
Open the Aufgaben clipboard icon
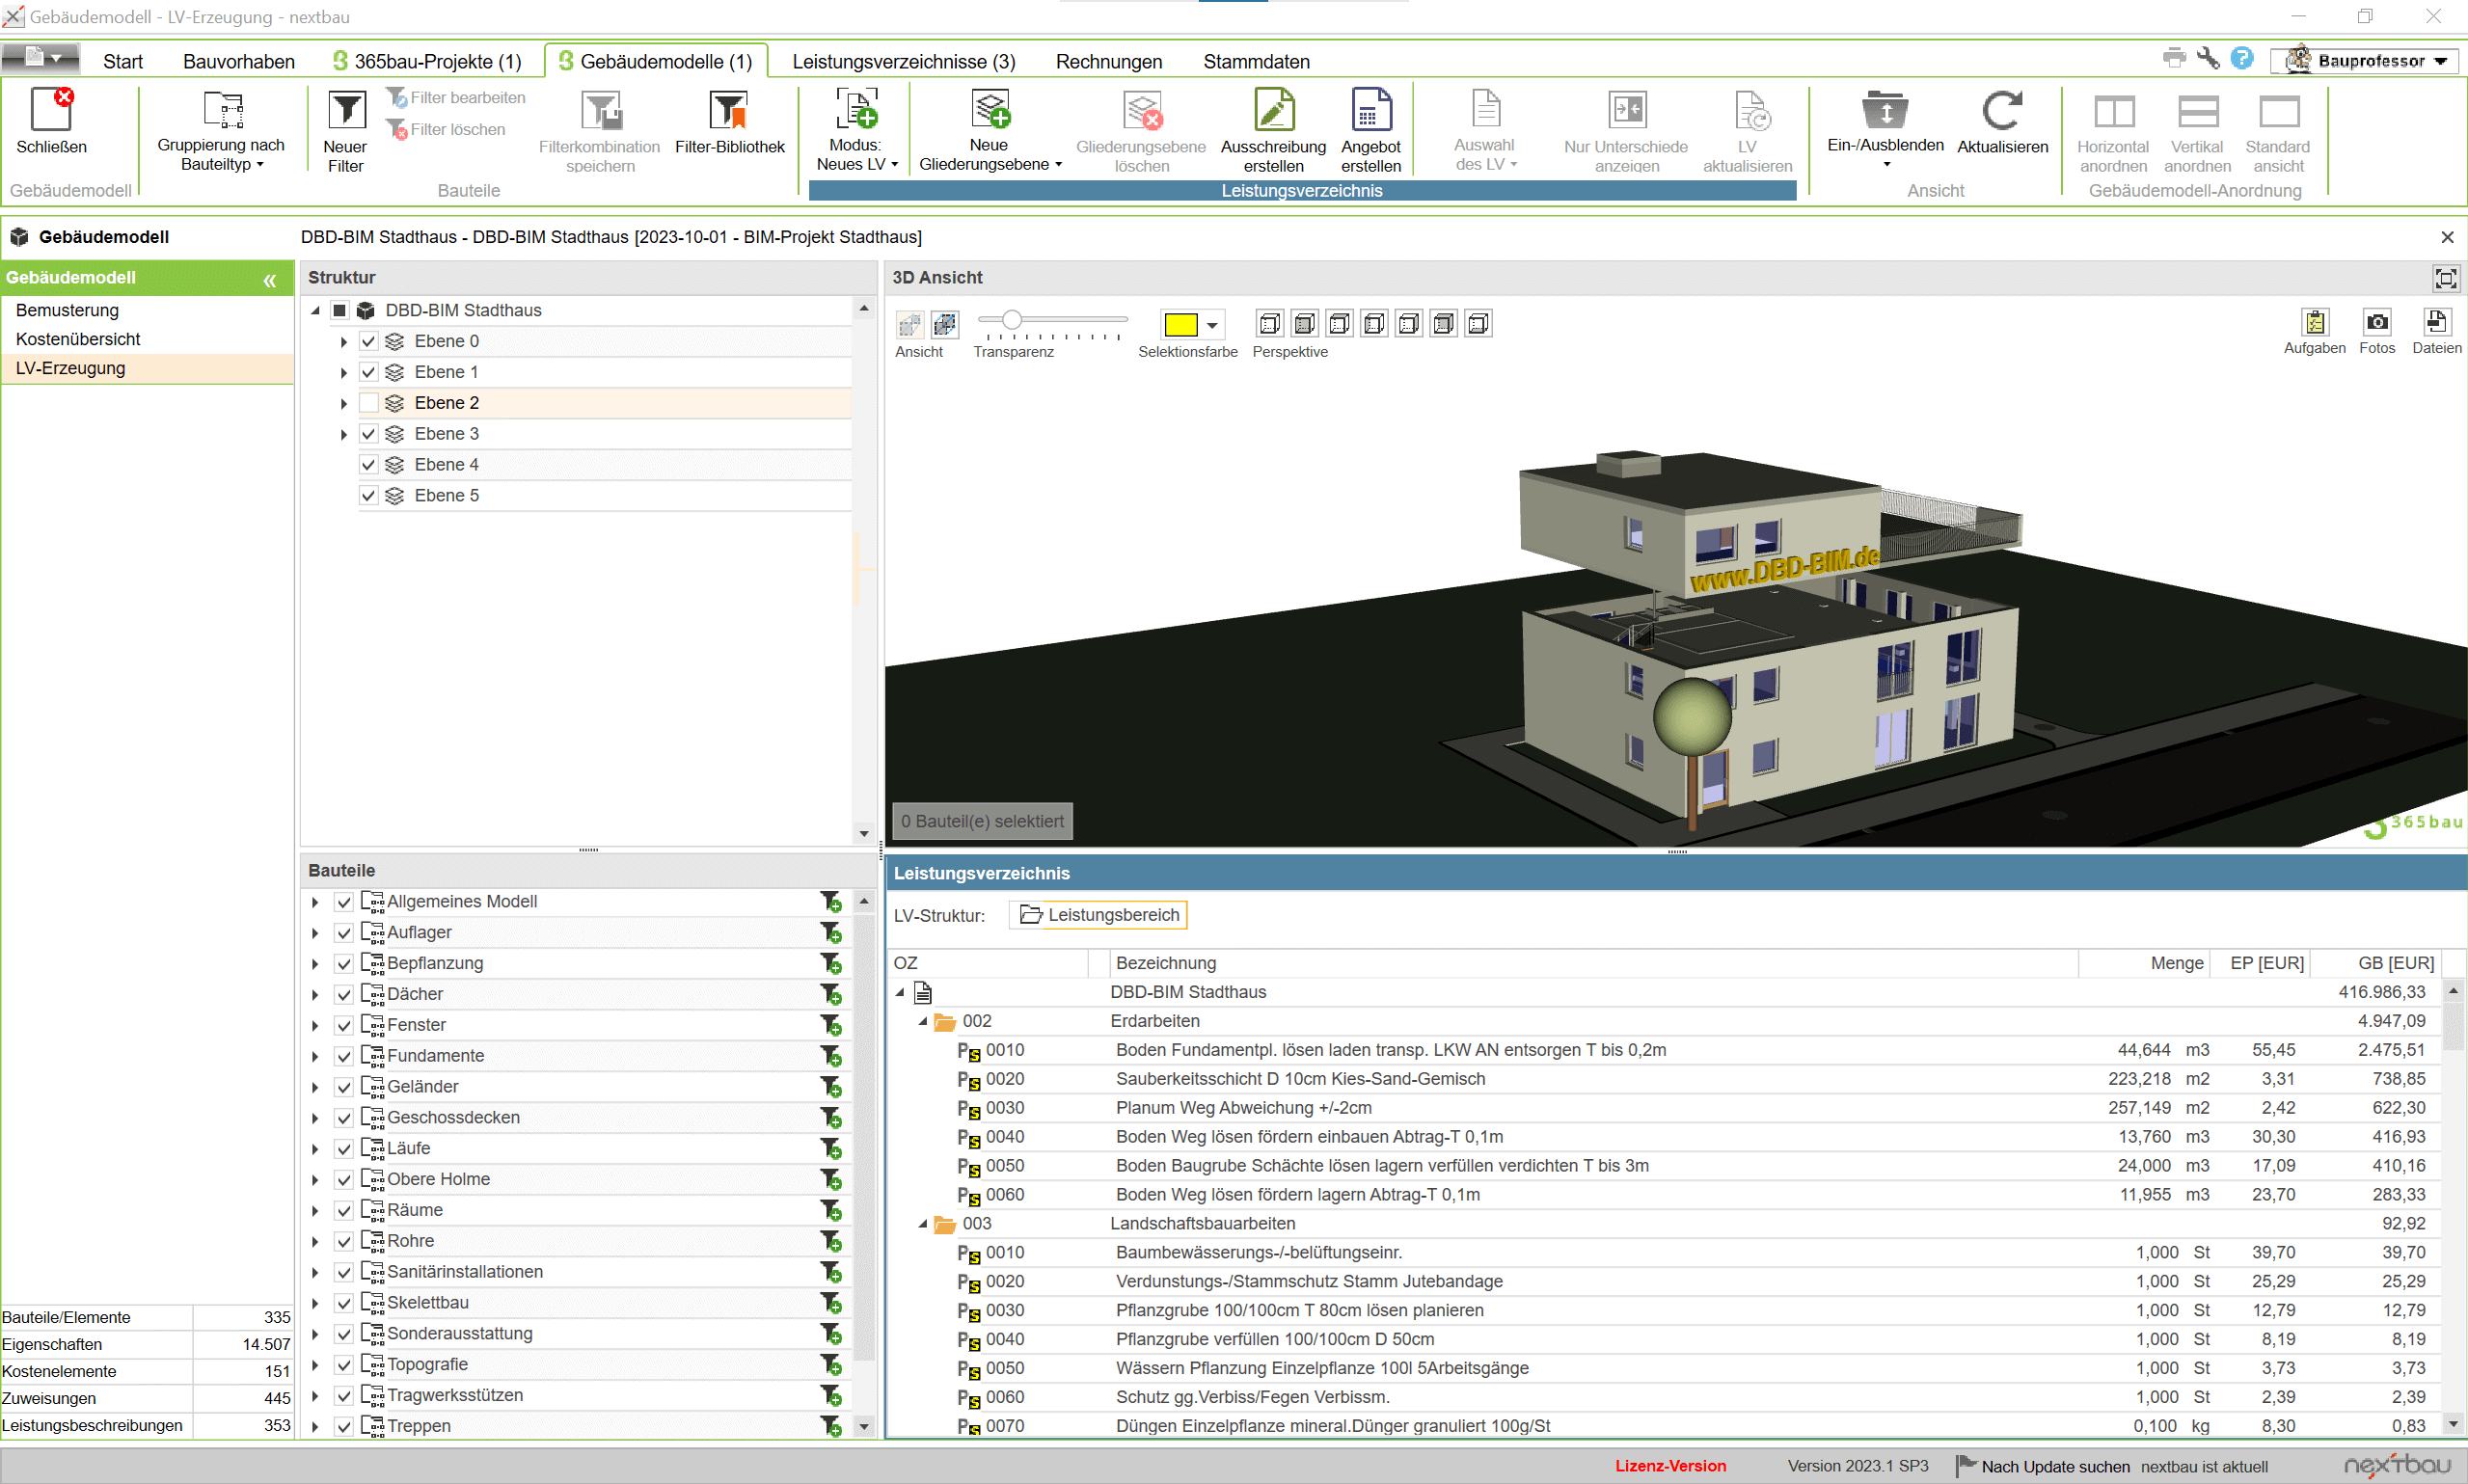pyautogui.click(x=2314, y=322)
